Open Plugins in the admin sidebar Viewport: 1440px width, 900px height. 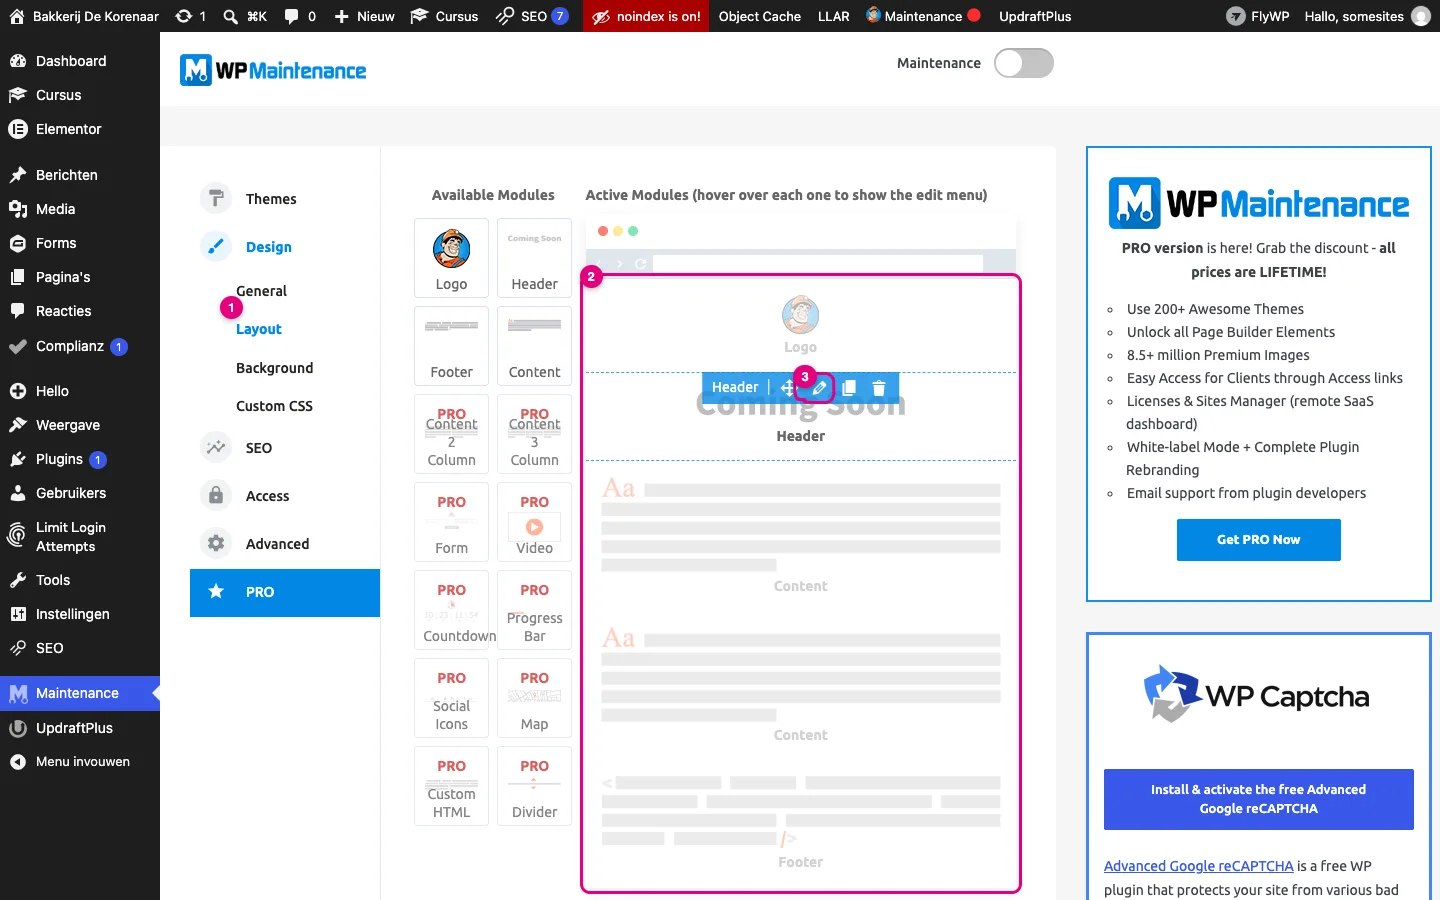(x=80, y=459)
